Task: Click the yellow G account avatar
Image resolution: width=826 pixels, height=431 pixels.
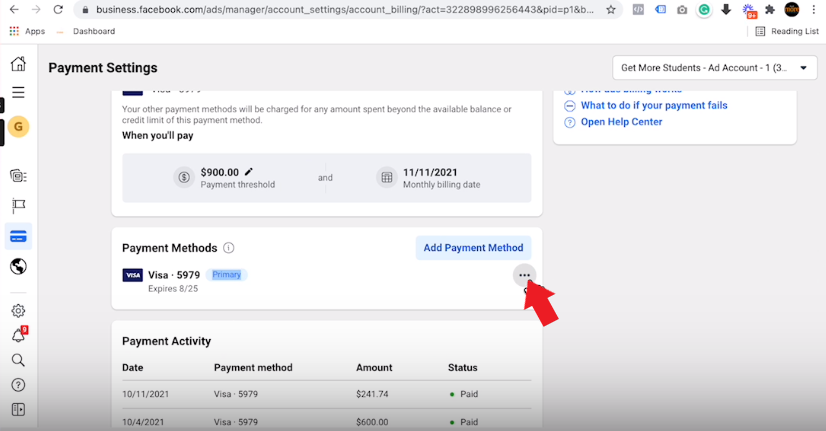Action: 18,127
